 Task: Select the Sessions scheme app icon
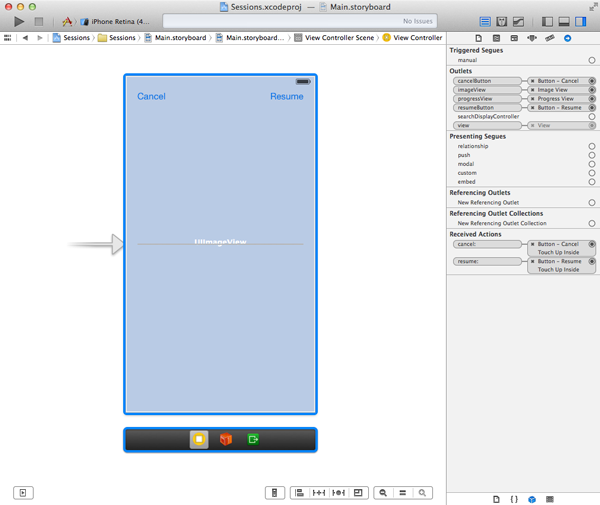67,22
